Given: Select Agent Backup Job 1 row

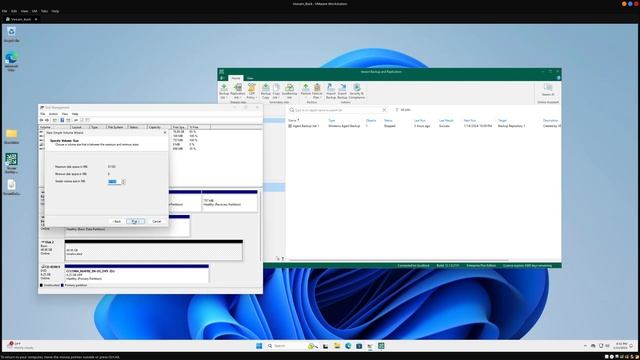Looking at the screenshot, I should 423,126.
